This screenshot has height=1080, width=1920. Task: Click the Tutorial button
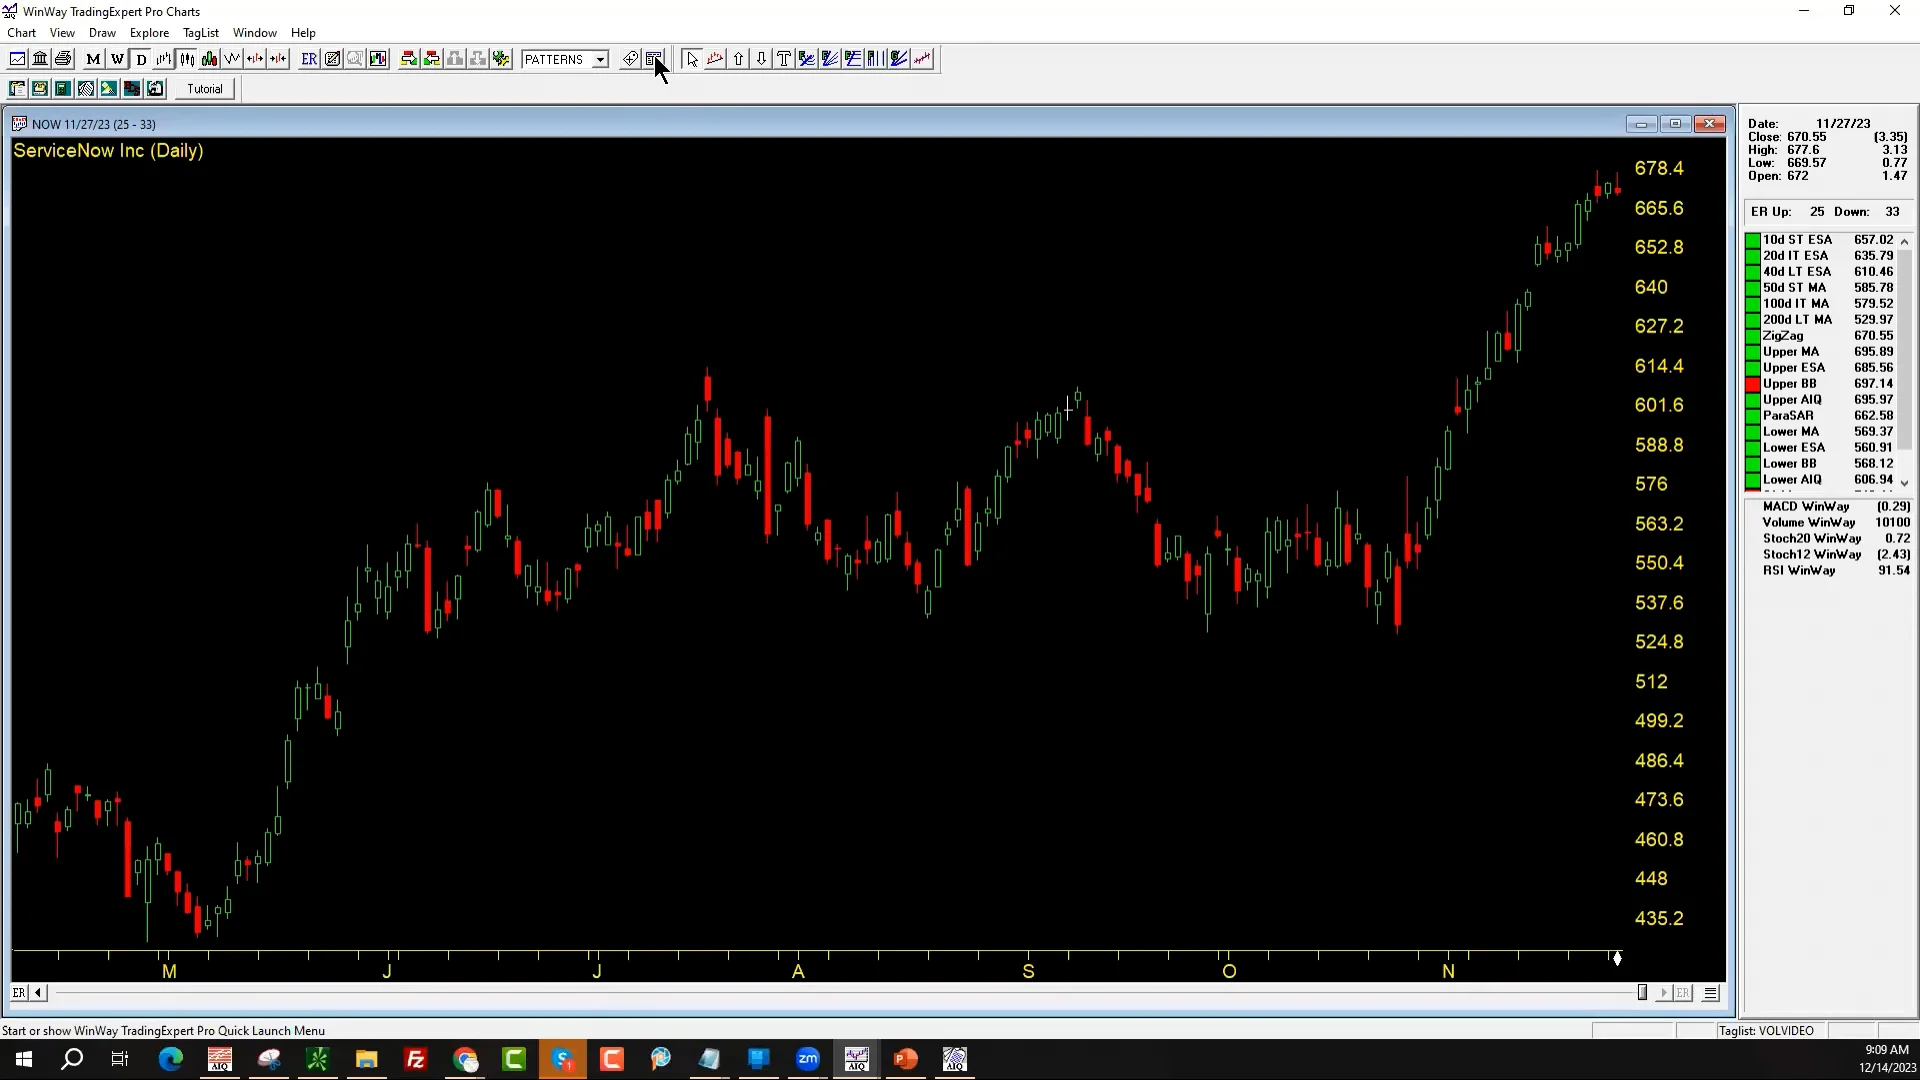(x=205, y=89)
